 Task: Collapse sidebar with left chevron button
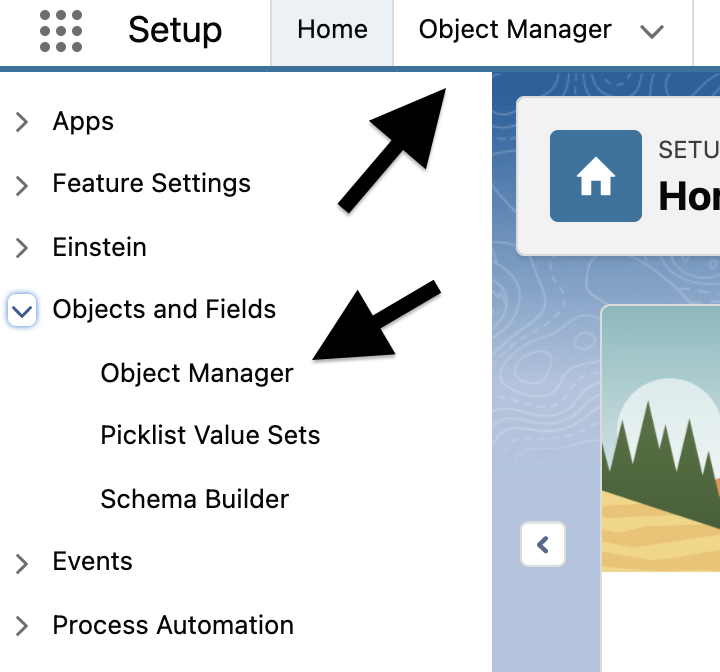543,544
